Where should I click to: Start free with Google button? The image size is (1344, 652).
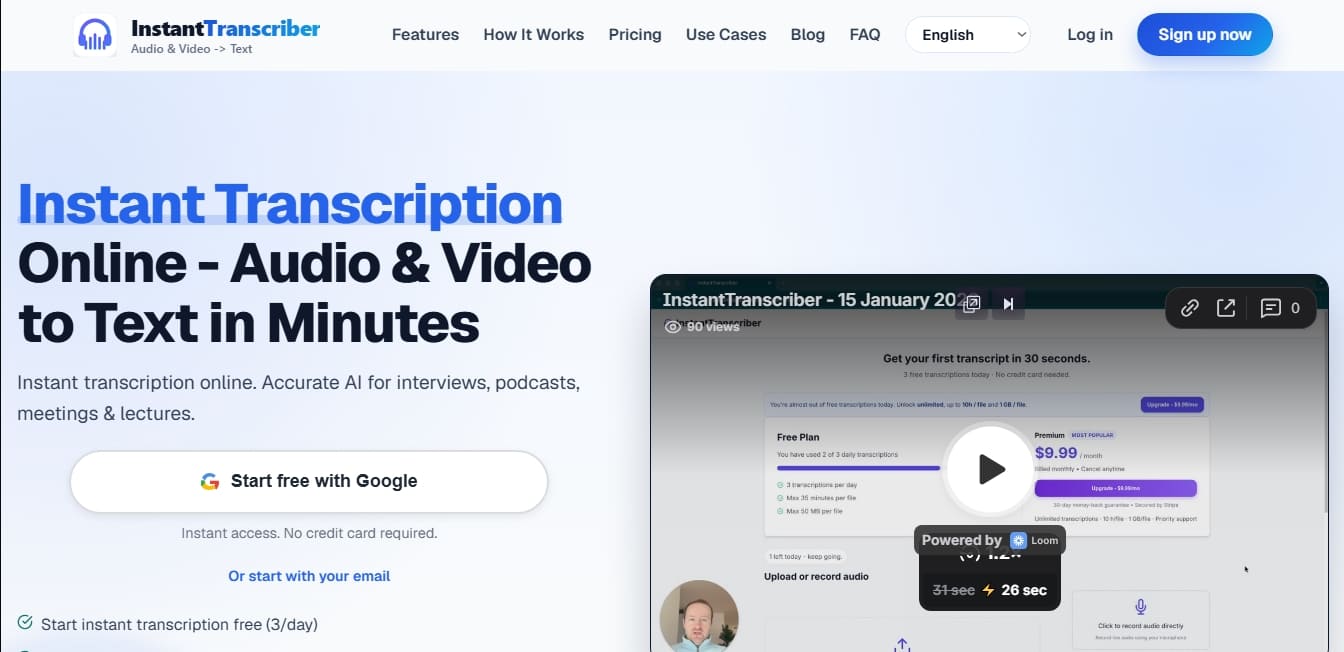(309, 481)
